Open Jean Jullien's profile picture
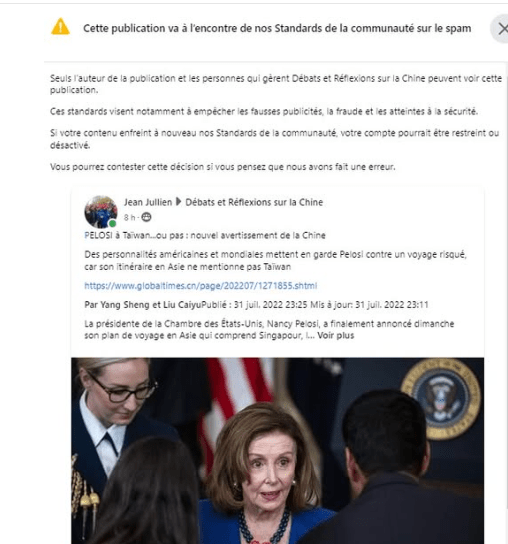The image size is (508, 544). pyautogui.click(x=101, y=211)
